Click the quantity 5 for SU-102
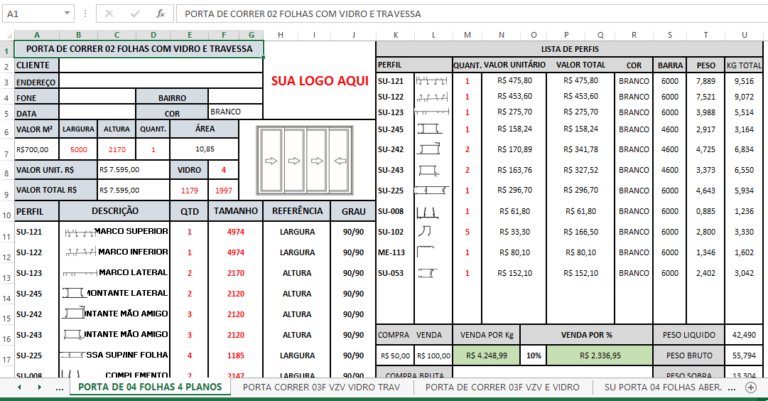 coord(467,232)
